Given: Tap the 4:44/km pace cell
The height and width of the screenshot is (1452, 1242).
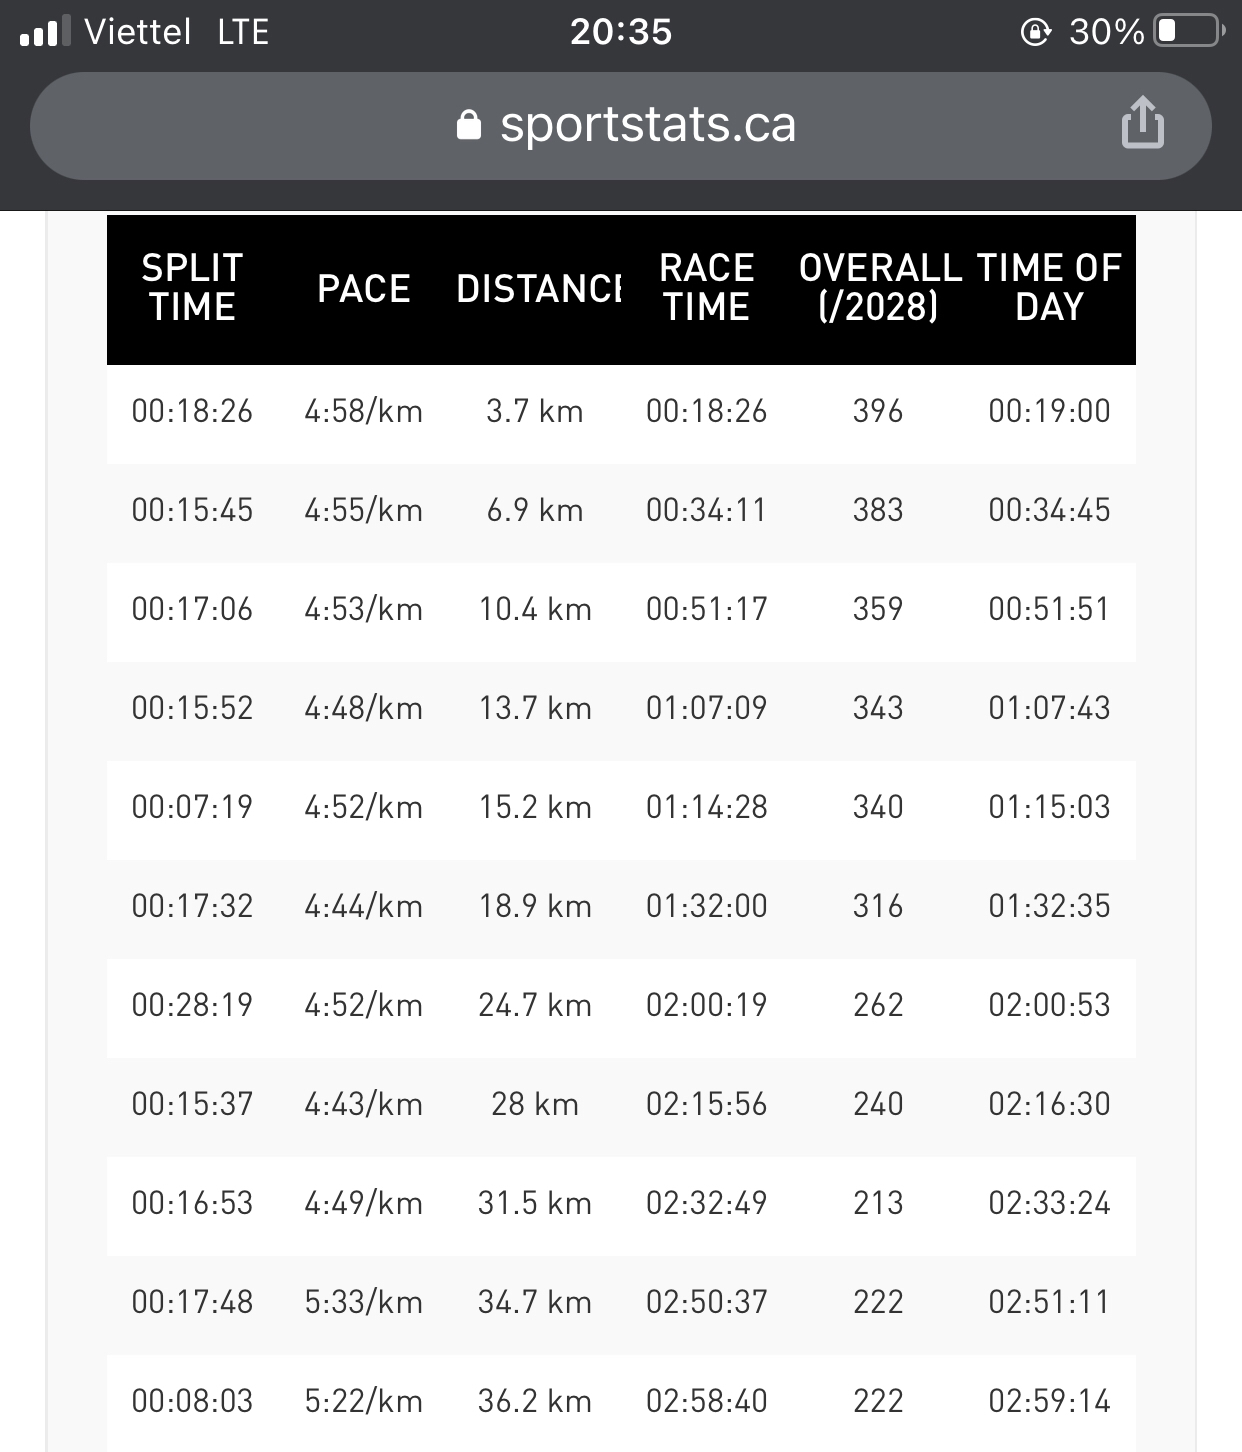Looking at the screenshot, I should pos(364,907).
